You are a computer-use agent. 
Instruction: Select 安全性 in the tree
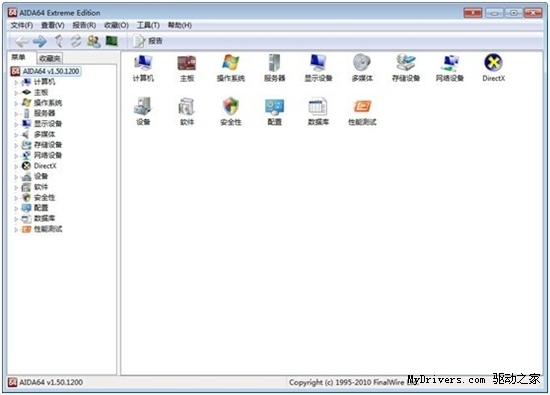click(x=44, y=198)
